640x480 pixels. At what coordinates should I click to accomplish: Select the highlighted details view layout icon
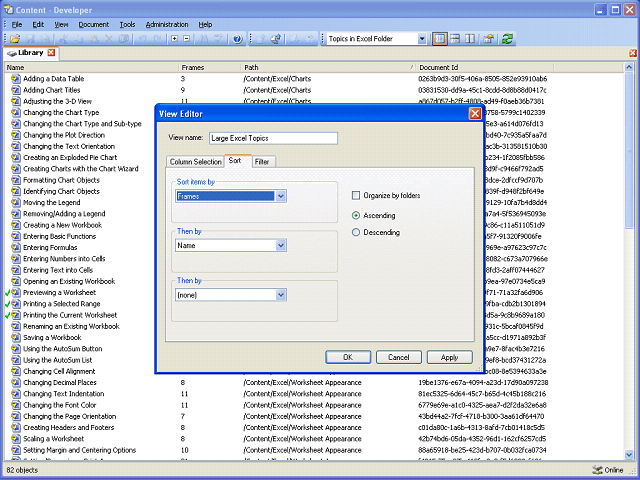point(440,39)
